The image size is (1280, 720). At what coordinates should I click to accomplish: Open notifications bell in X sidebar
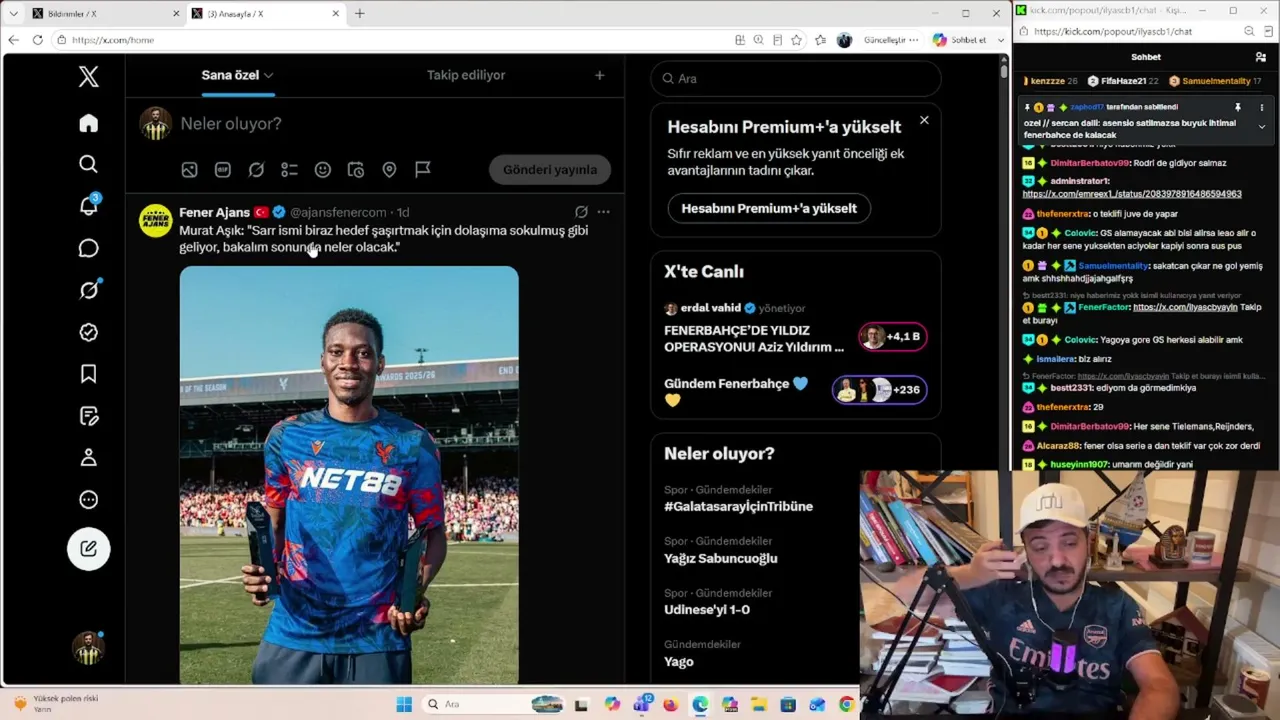click(89, 206)
